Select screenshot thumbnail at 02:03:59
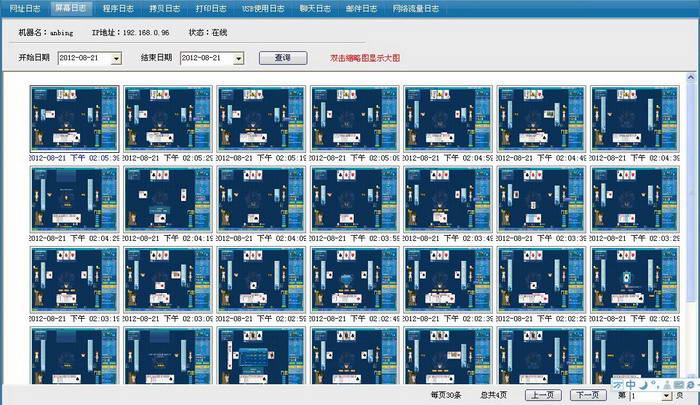This screenshot has height=405, width=700. click(x=354, y=199)
